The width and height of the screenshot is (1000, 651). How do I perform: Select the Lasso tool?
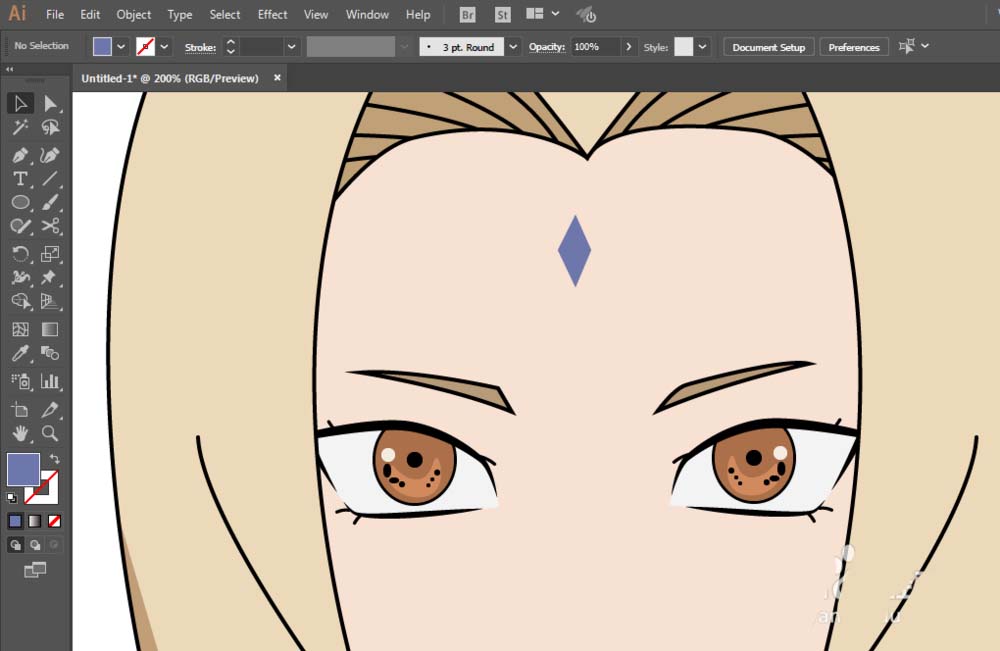tap(50, 128)
